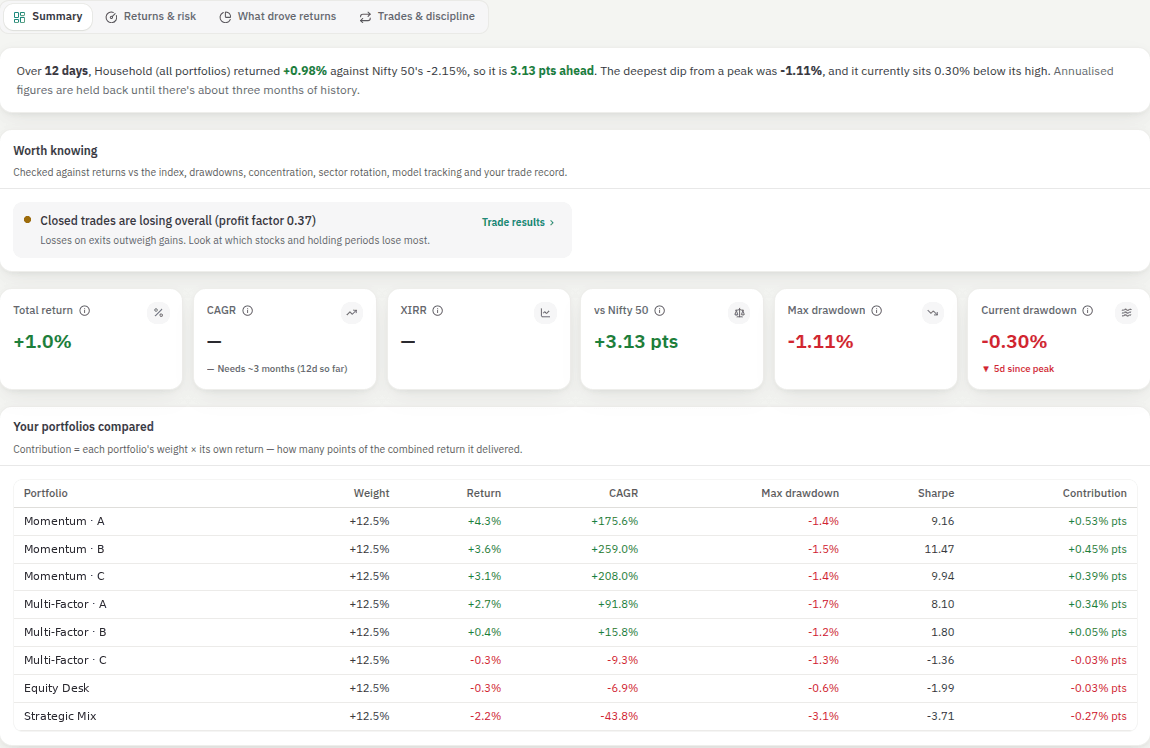Select the Strategic Mix row
The image size is (1150, 748).
coord(575,716)
